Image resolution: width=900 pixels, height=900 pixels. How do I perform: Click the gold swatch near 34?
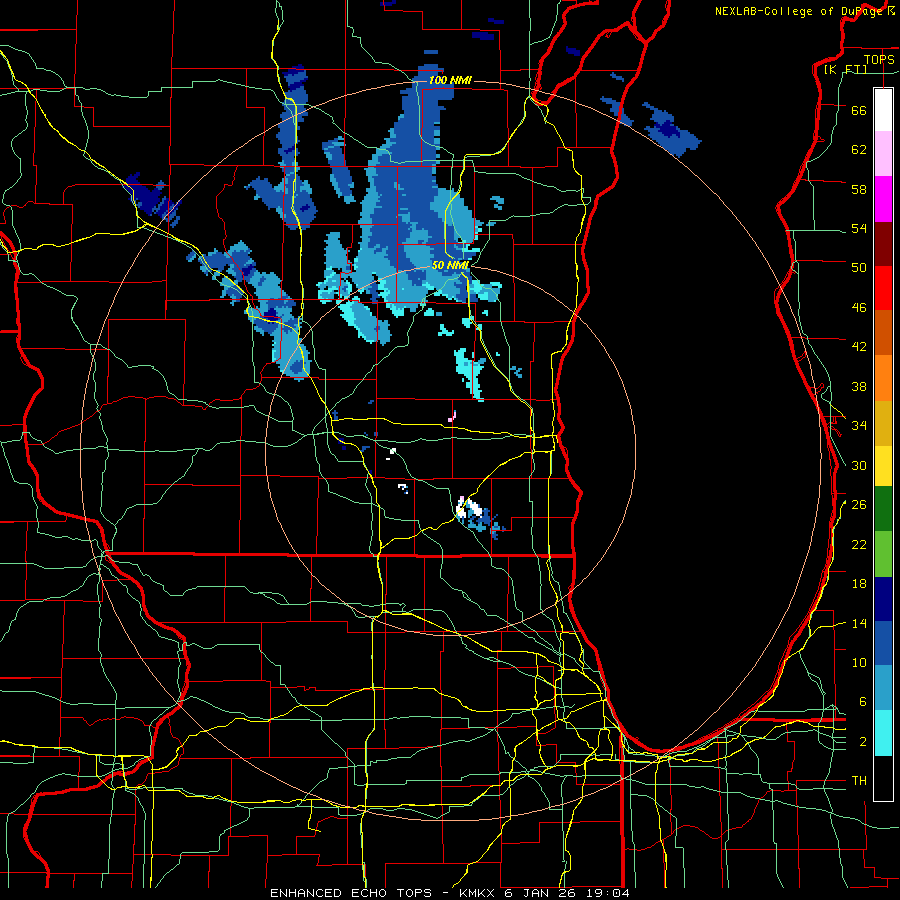[883, 423]
